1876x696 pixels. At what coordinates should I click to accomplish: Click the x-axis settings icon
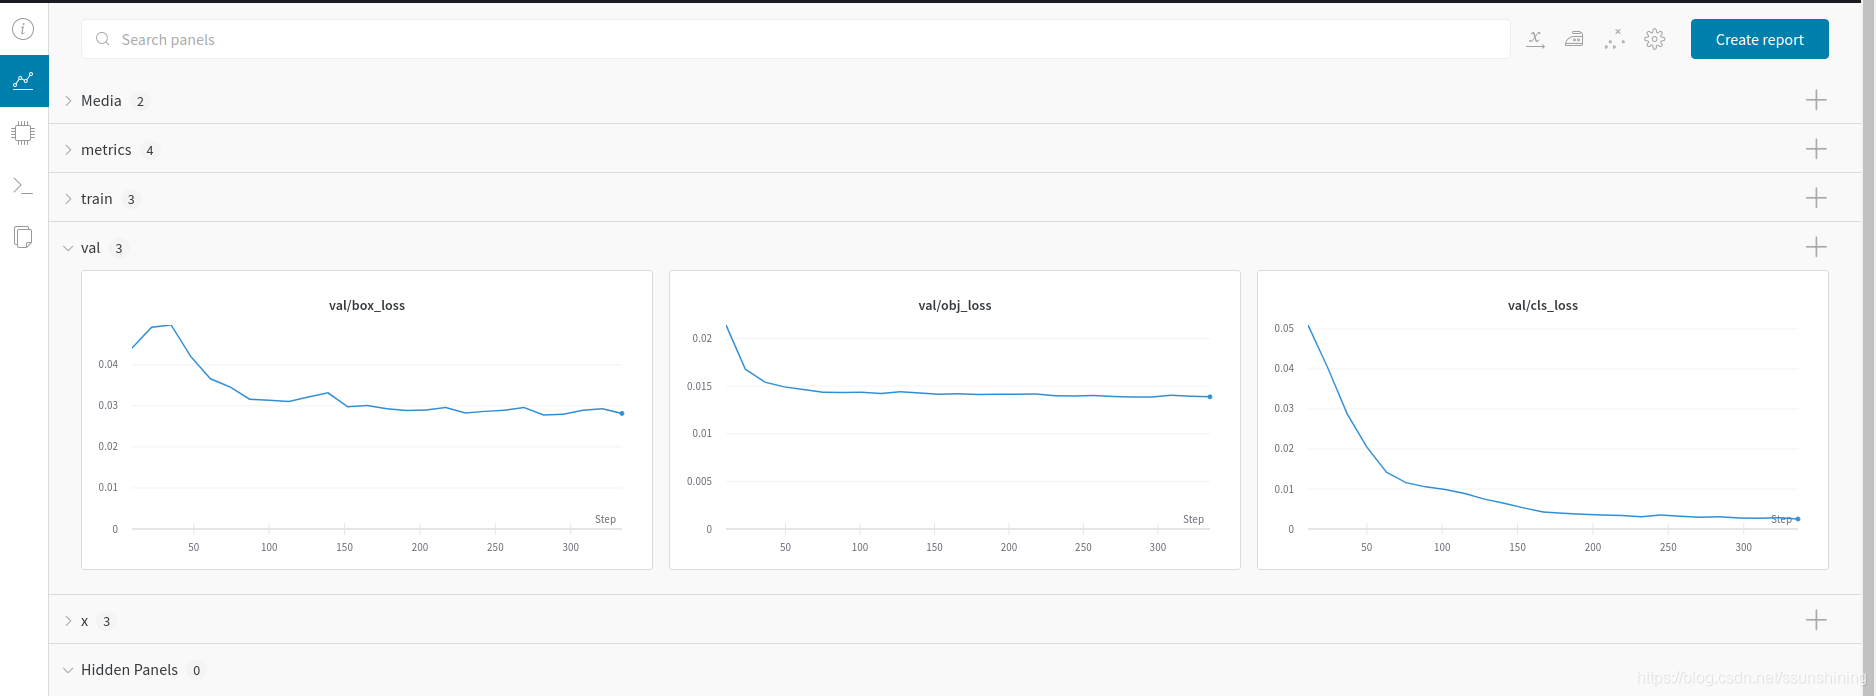coord(1535,40)
